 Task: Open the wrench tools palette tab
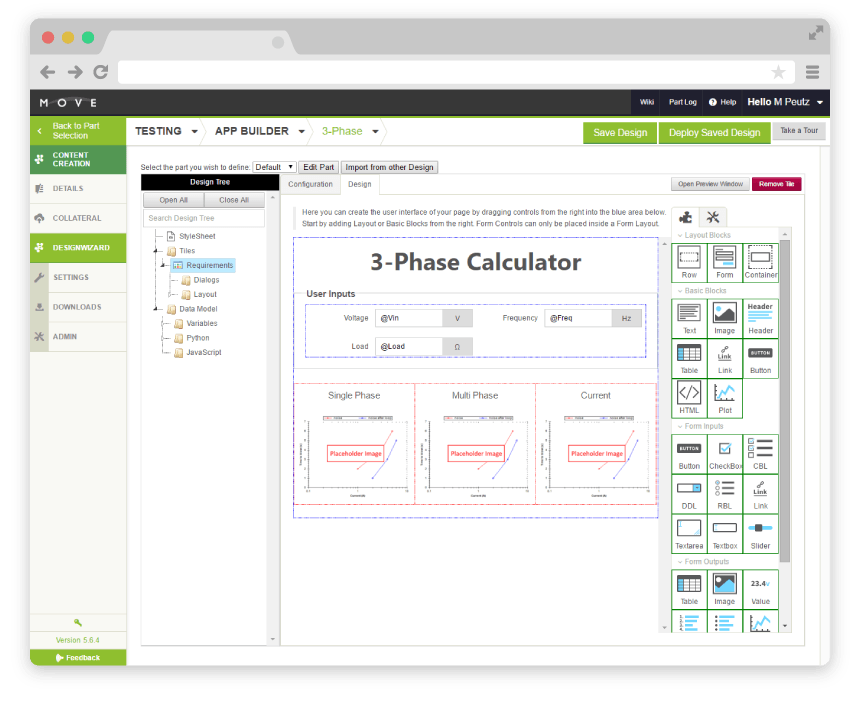[713, 218]
